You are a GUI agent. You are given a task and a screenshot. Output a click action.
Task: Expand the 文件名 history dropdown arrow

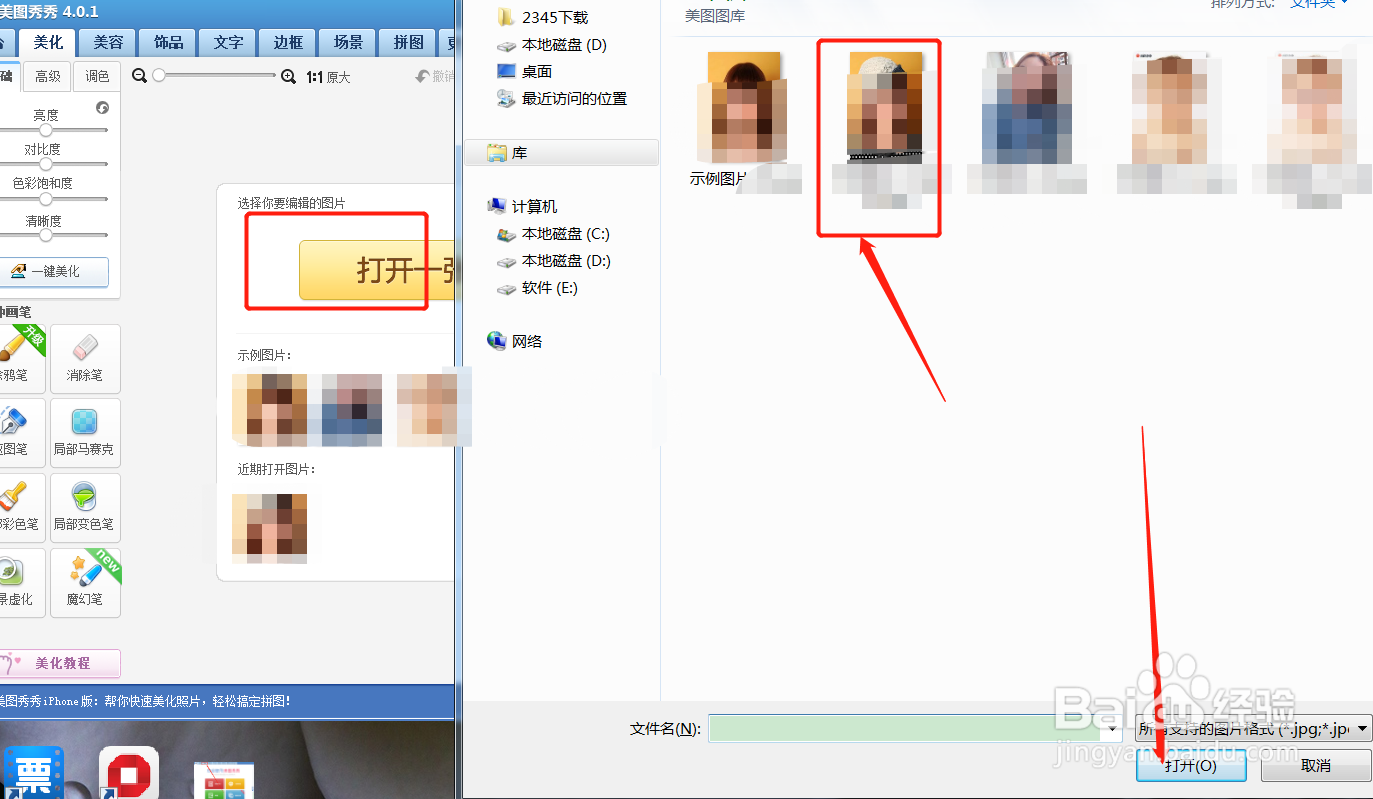tap(1114, 729)
